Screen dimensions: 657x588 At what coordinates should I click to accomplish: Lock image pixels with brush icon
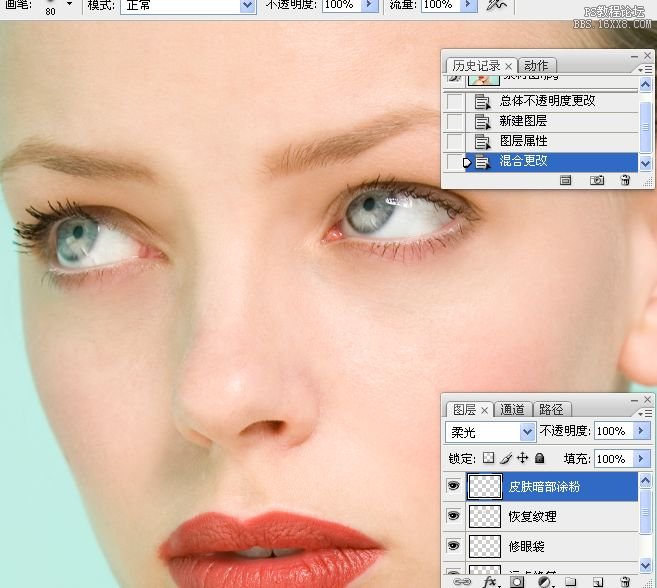tap(506, 458)
